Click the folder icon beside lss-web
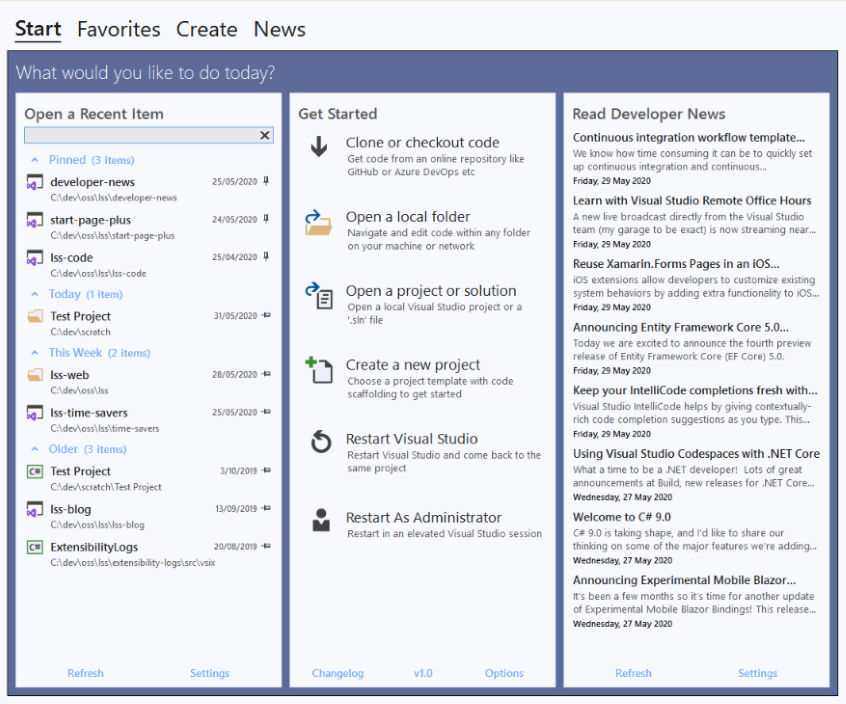846x704 pixels. [x=35, y=374]
